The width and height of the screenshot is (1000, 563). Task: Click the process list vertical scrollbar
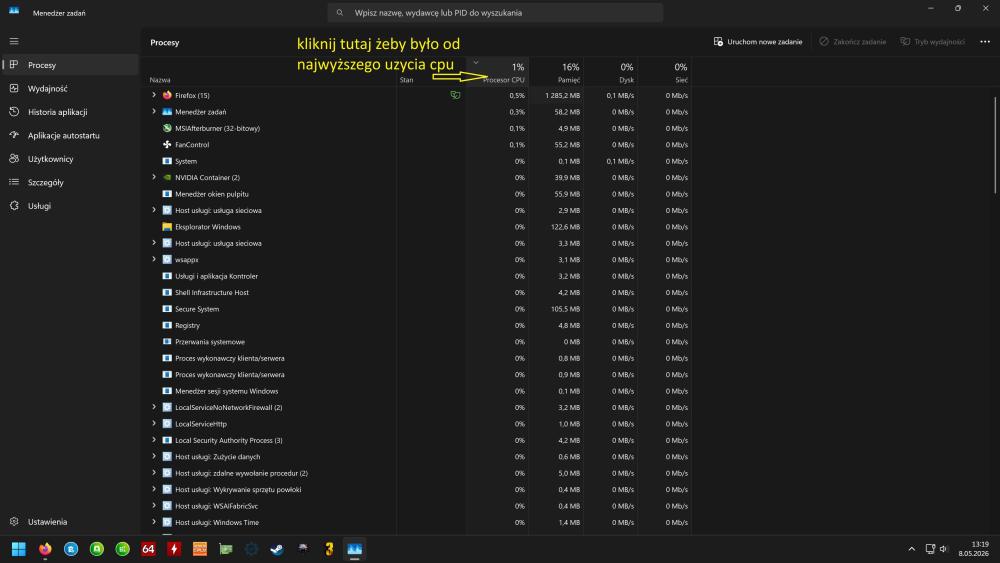(995, 145)
